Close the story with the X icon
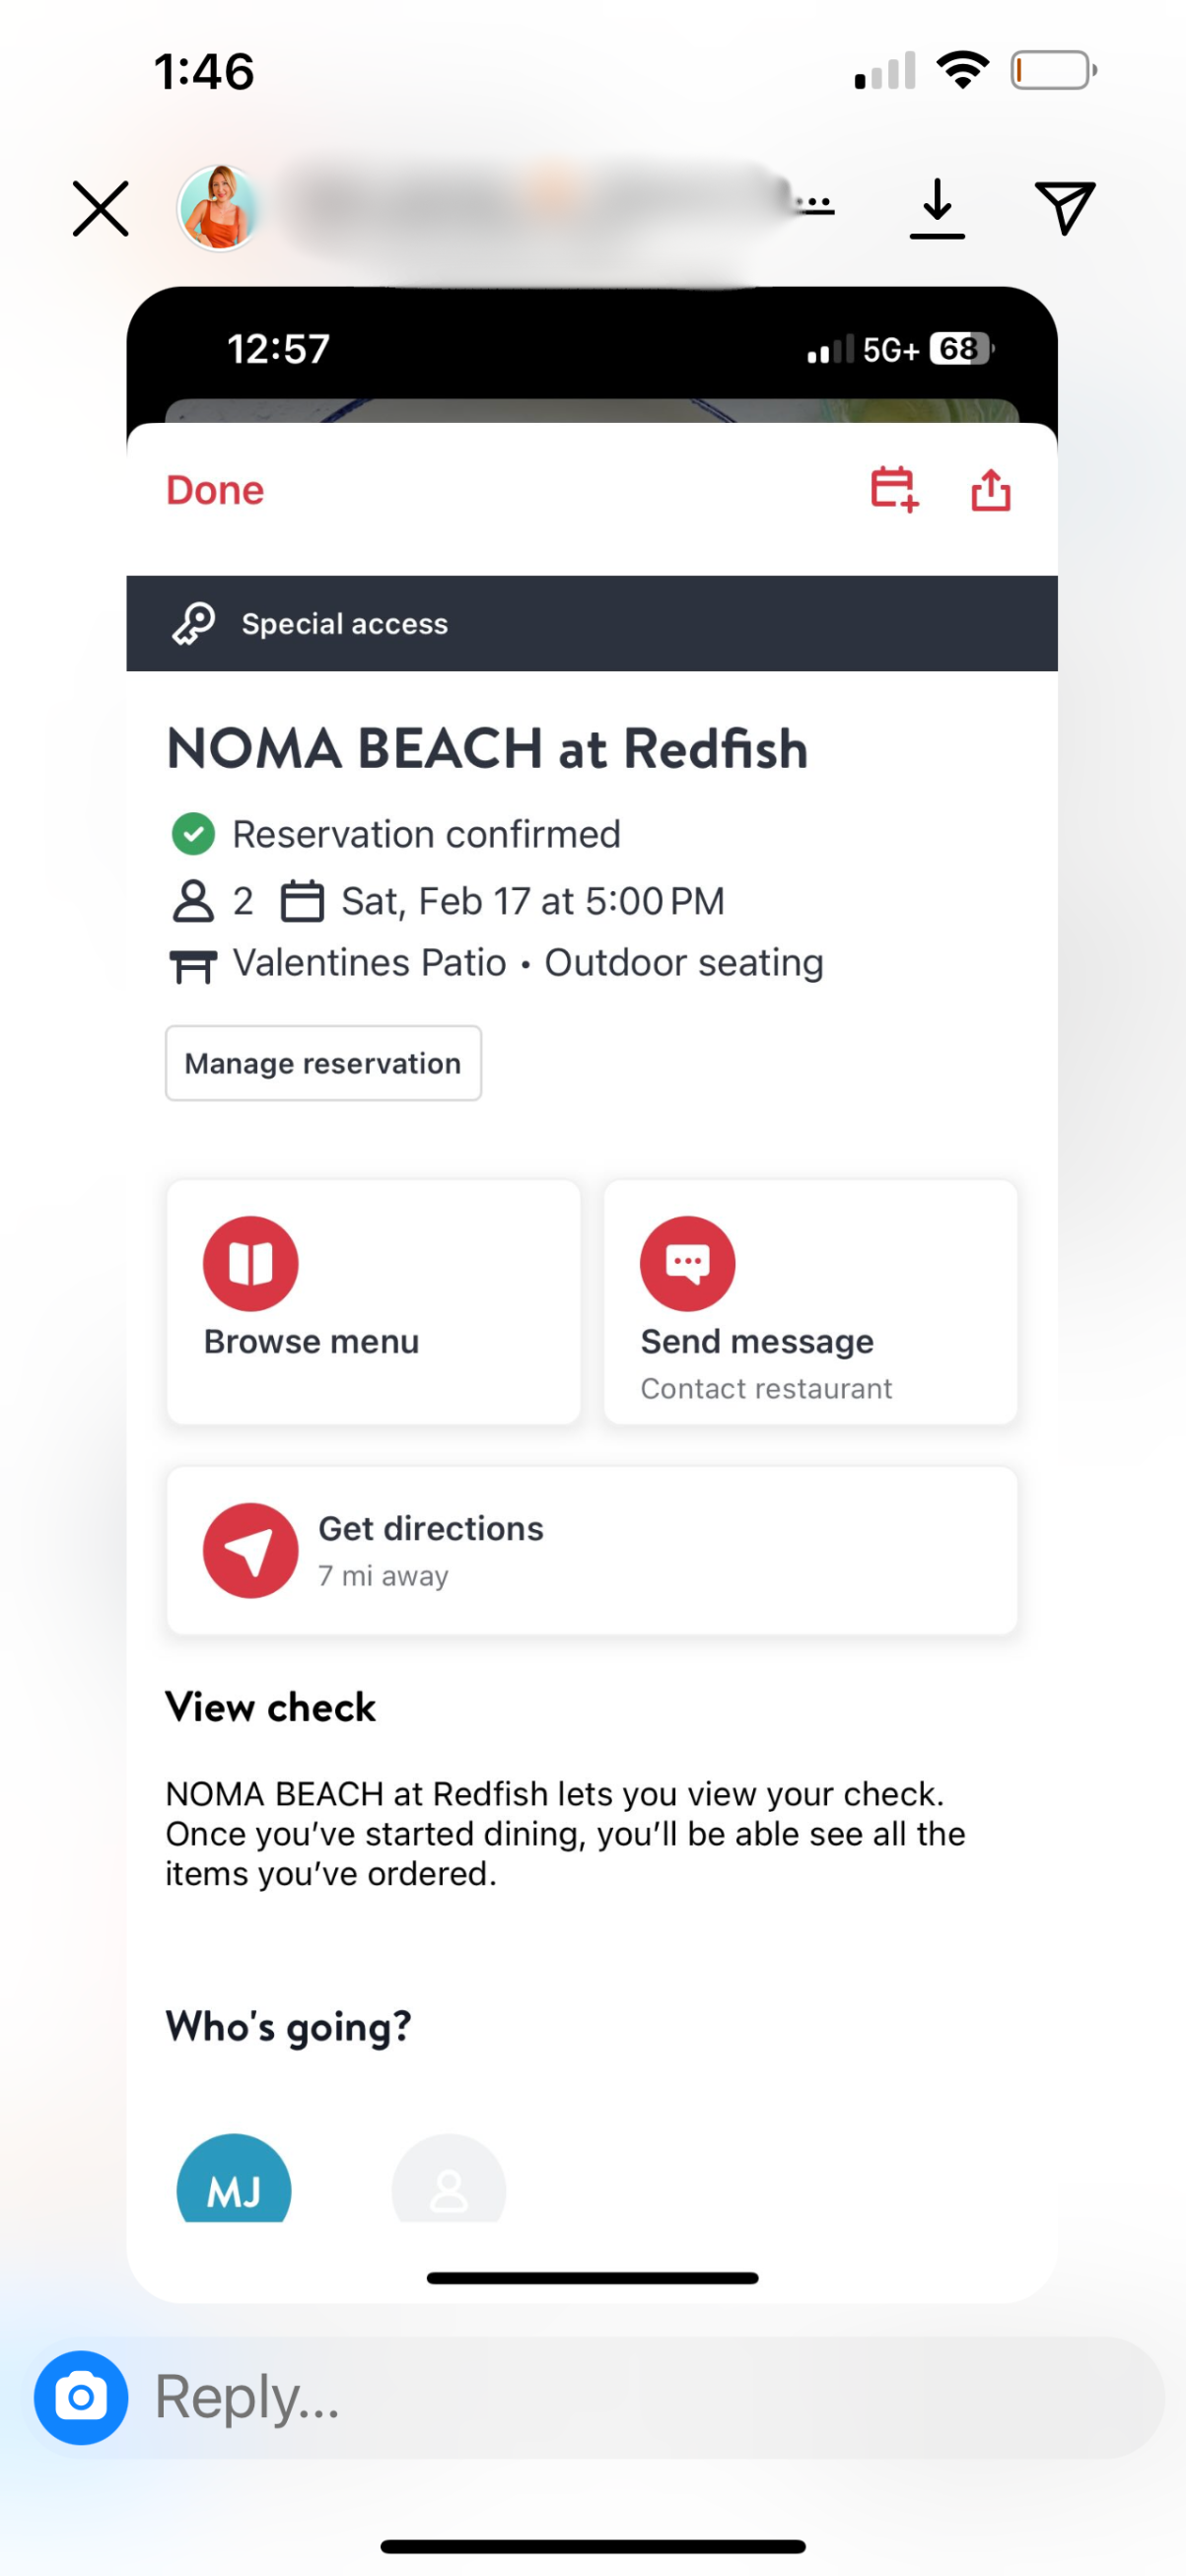The image size is (1186, 2576). tap(101, 209)
